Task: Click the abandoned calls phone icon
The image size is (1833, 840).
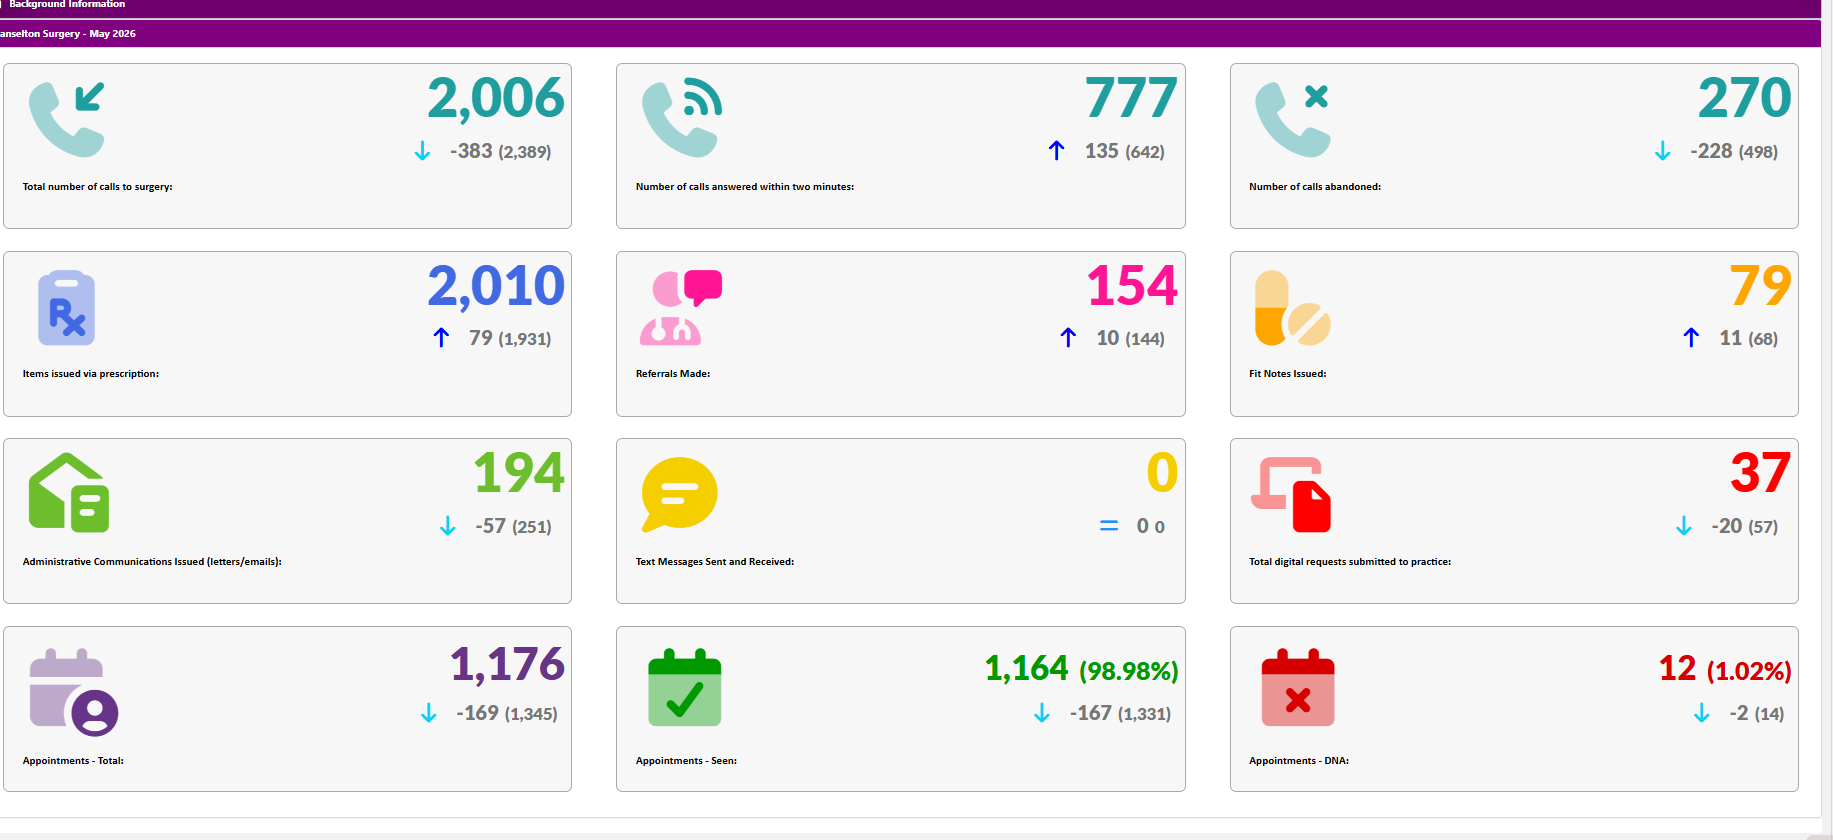Action: point(1293,119)
